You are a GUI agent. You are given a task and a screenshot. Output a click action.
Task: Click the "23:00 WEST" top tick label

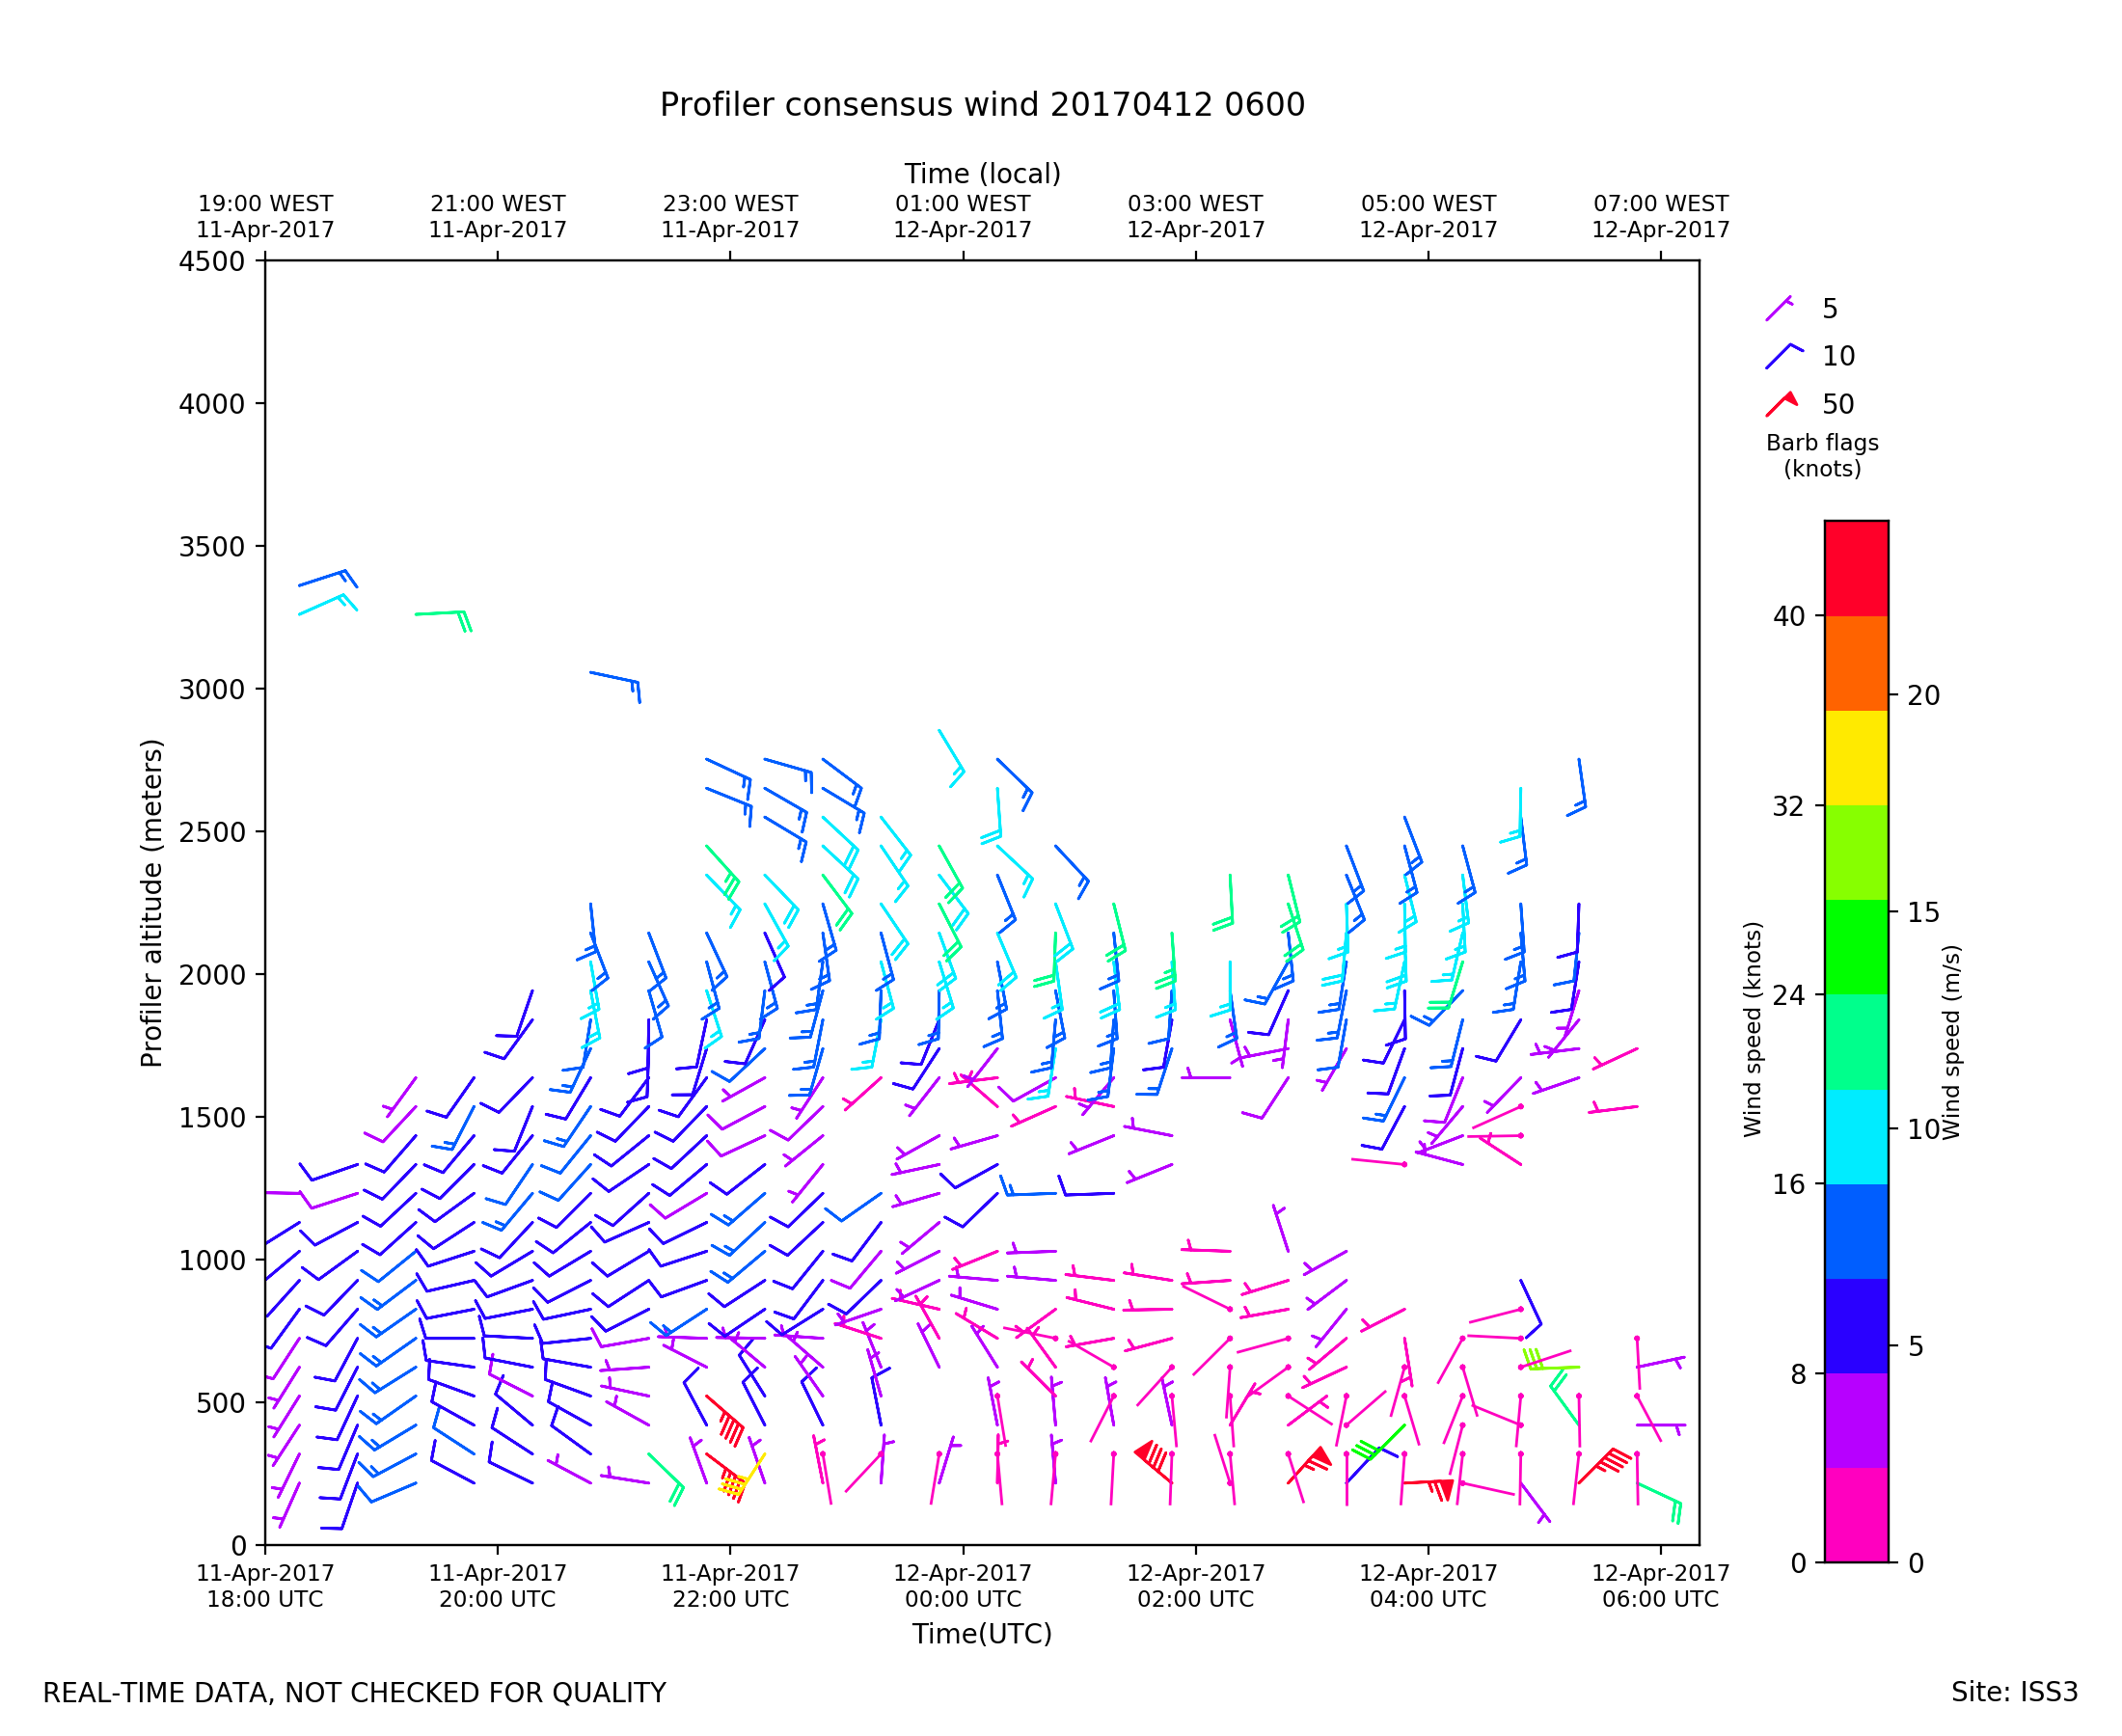pos(729,204)
